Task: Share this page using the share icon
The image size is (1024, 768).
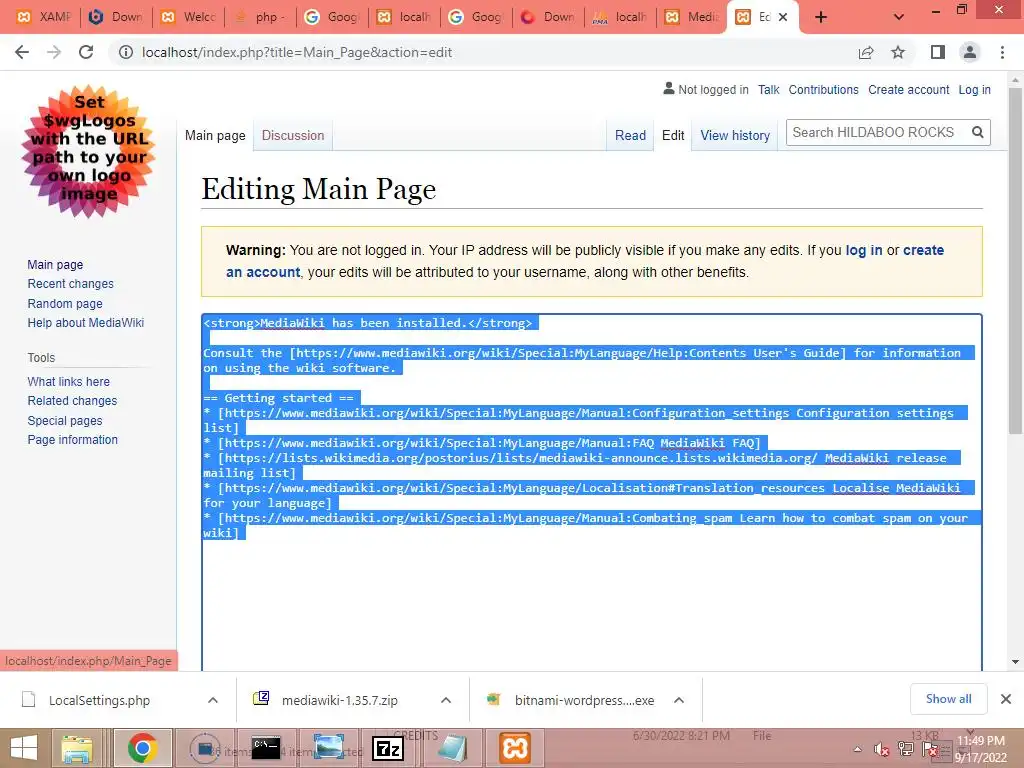Action: [866, 52]
